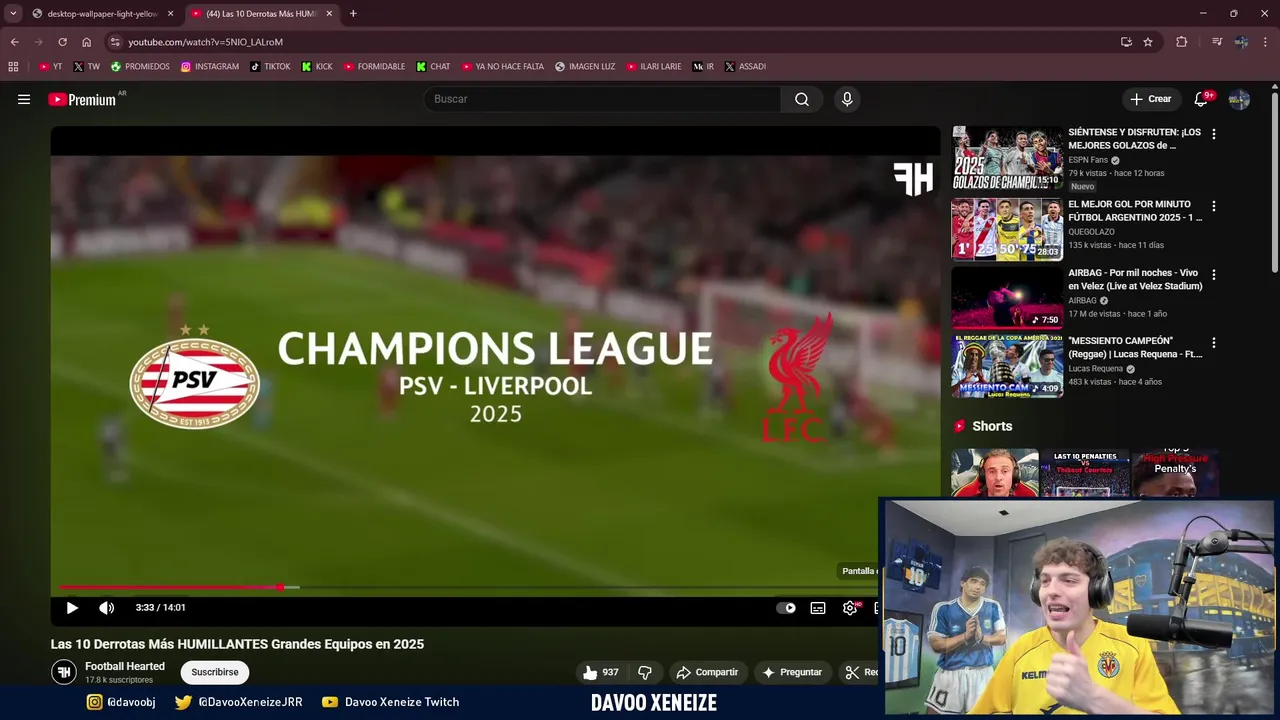The width and height of the screenshot is (1280, 720).
Task: Open player settings gear
Action: pos(850,608)
